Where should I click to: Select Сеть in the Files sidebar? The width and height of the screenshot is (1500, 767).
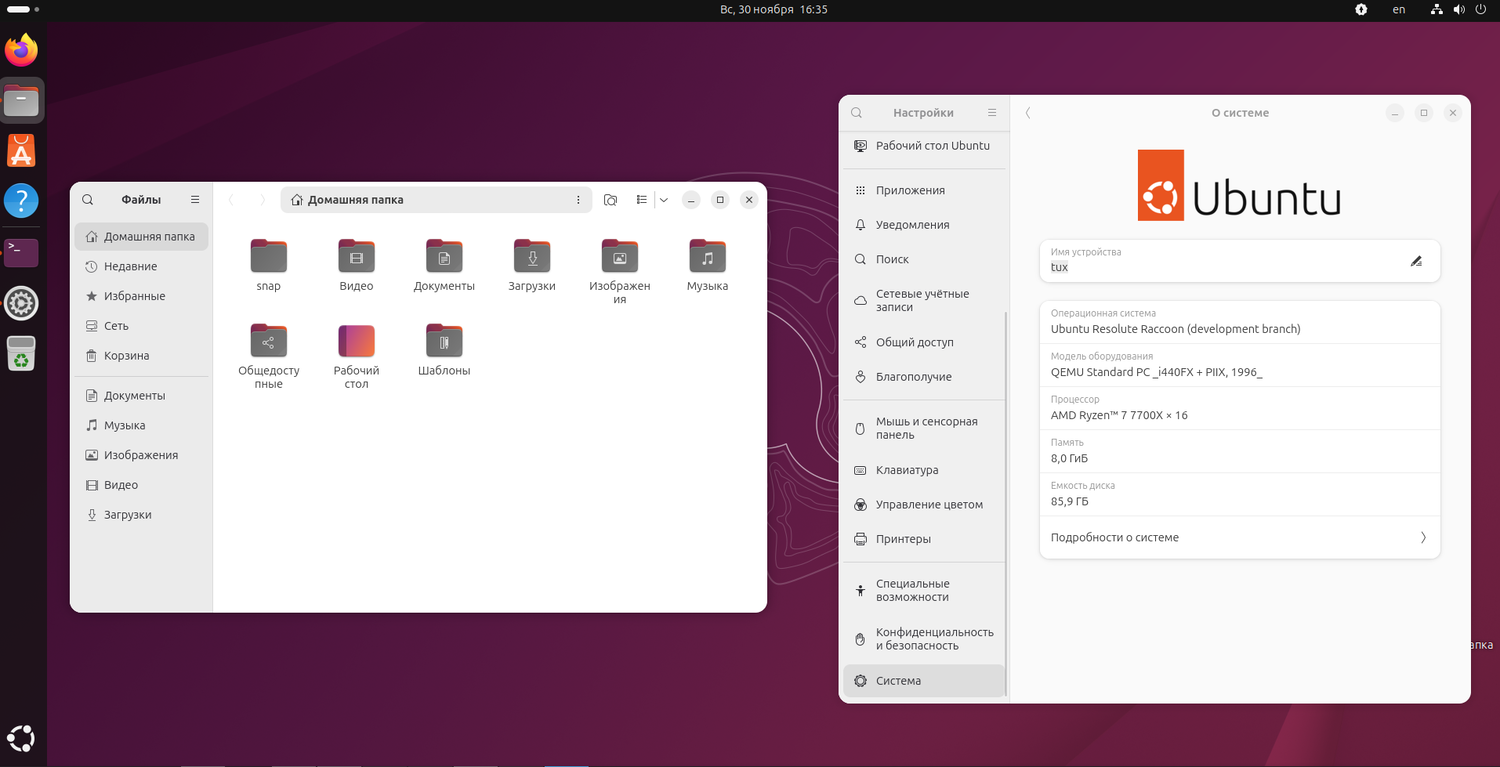(141, 326)
